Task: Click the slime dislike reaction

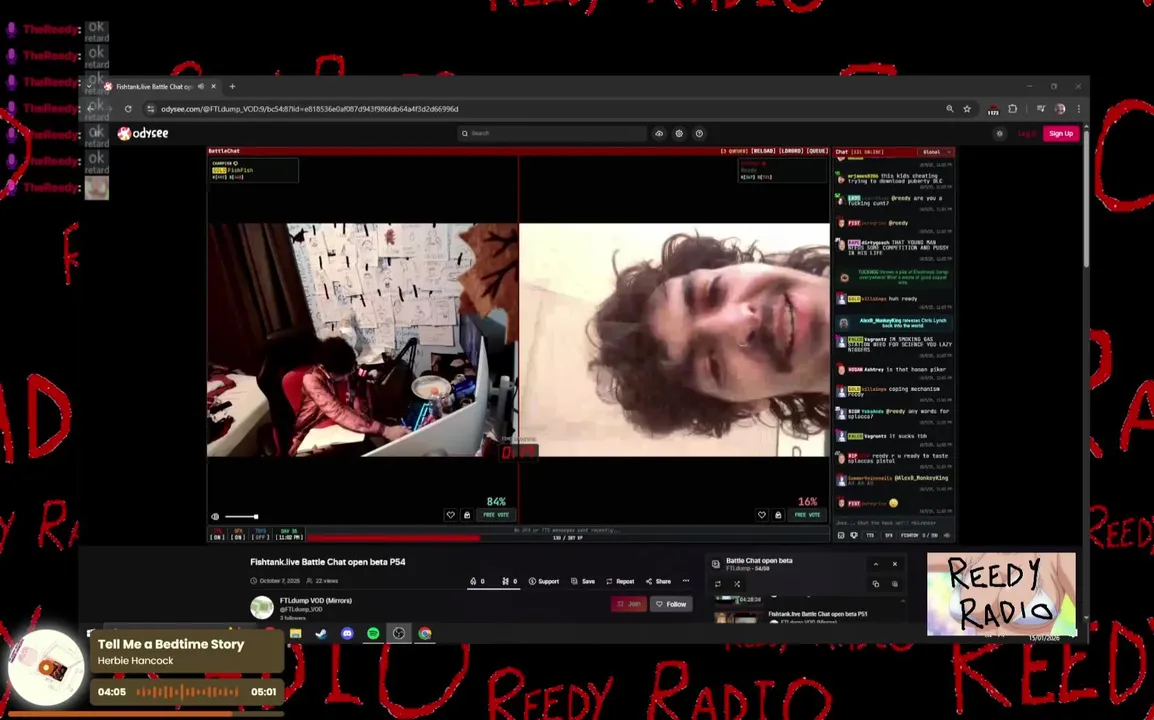Action: click(x=509, y=581)
